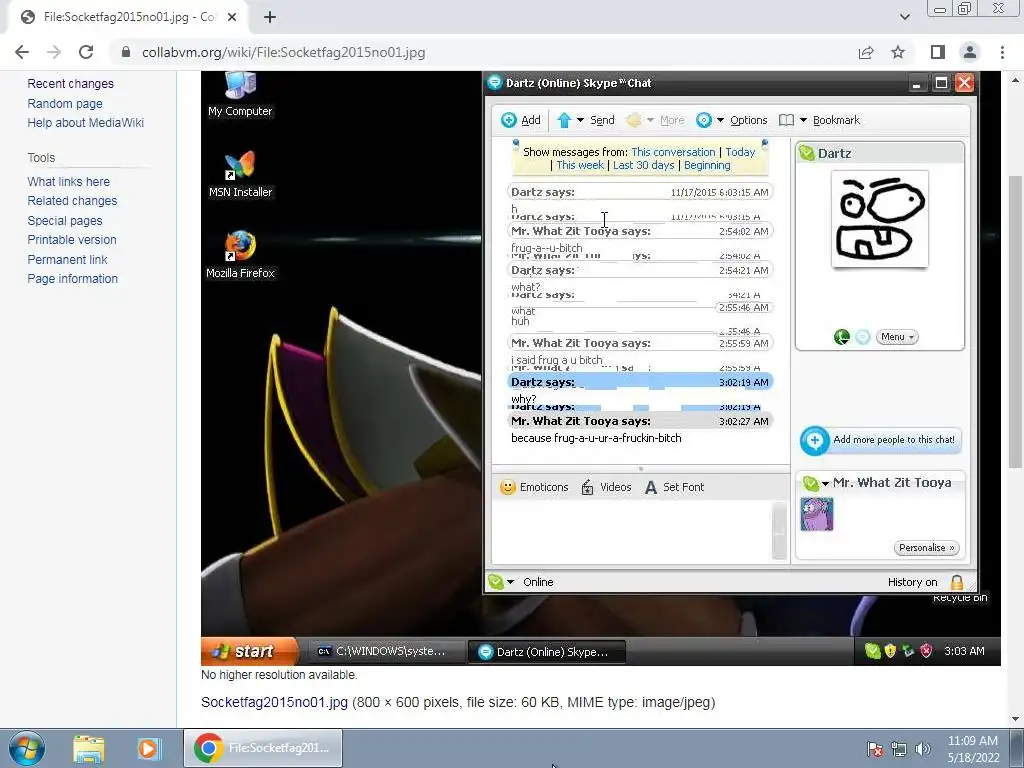Click History on lock icon
The image size is (1024, 768).
957,582
